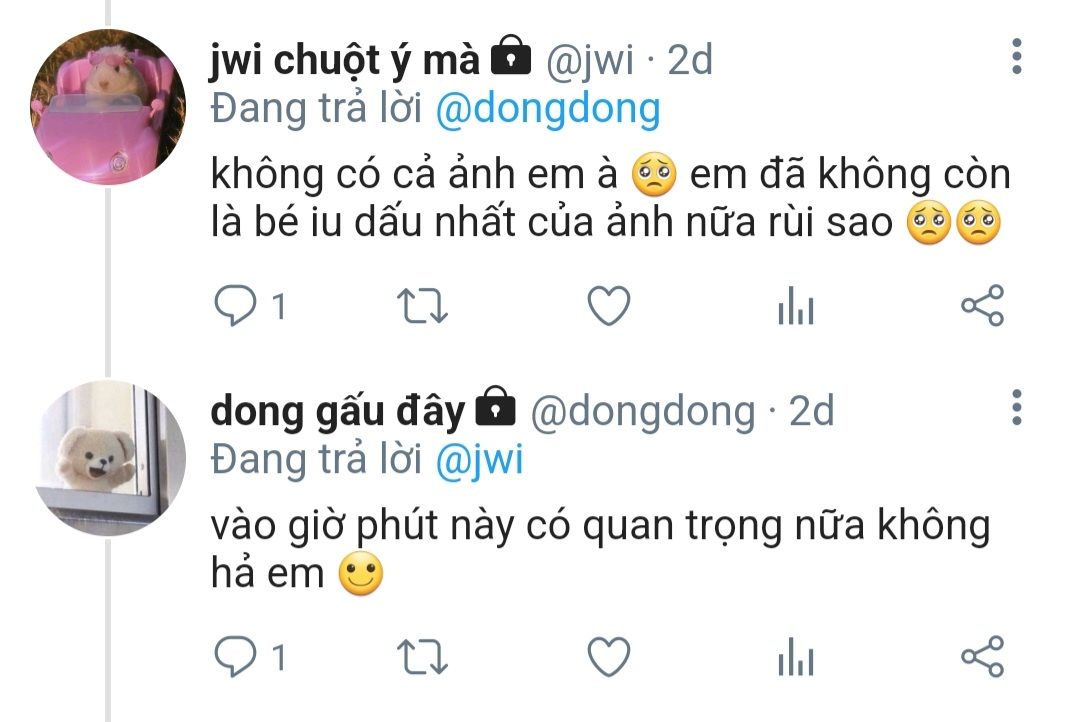View analytics of jwi's tweet

(796, 305)
